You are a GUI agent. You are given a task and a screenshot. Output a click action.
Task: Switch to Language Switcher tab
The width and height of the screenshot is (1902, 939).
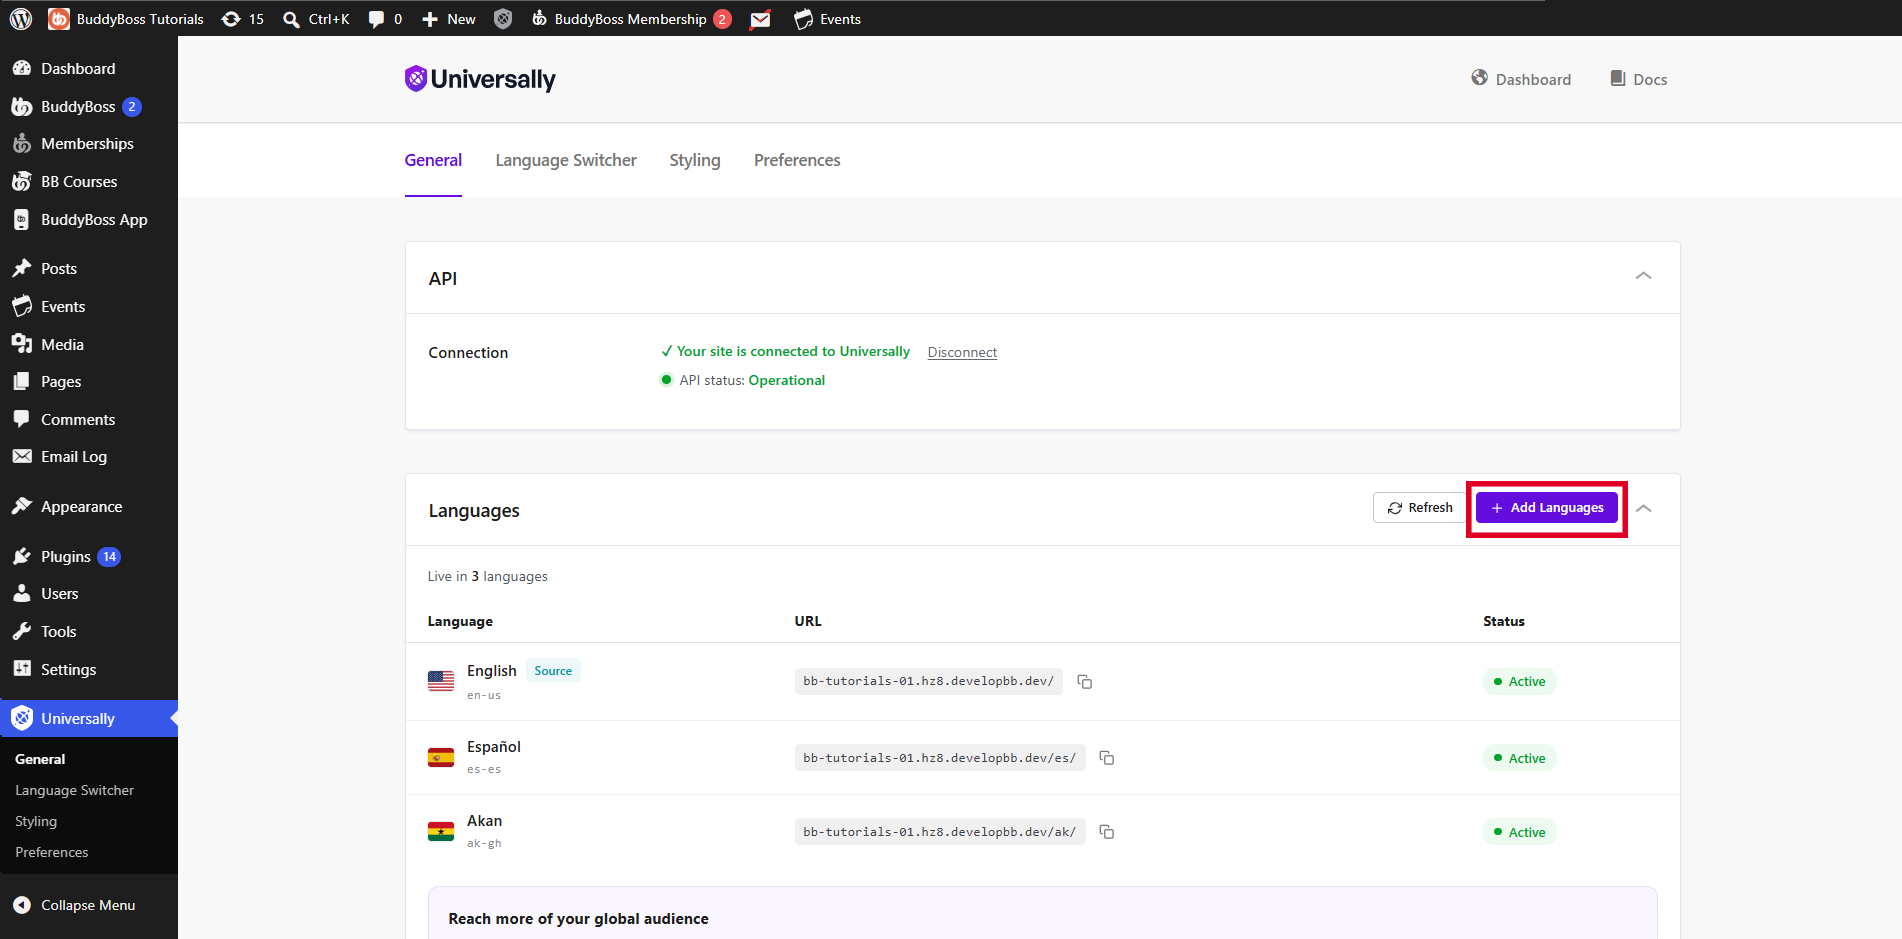tap(566, 160)
